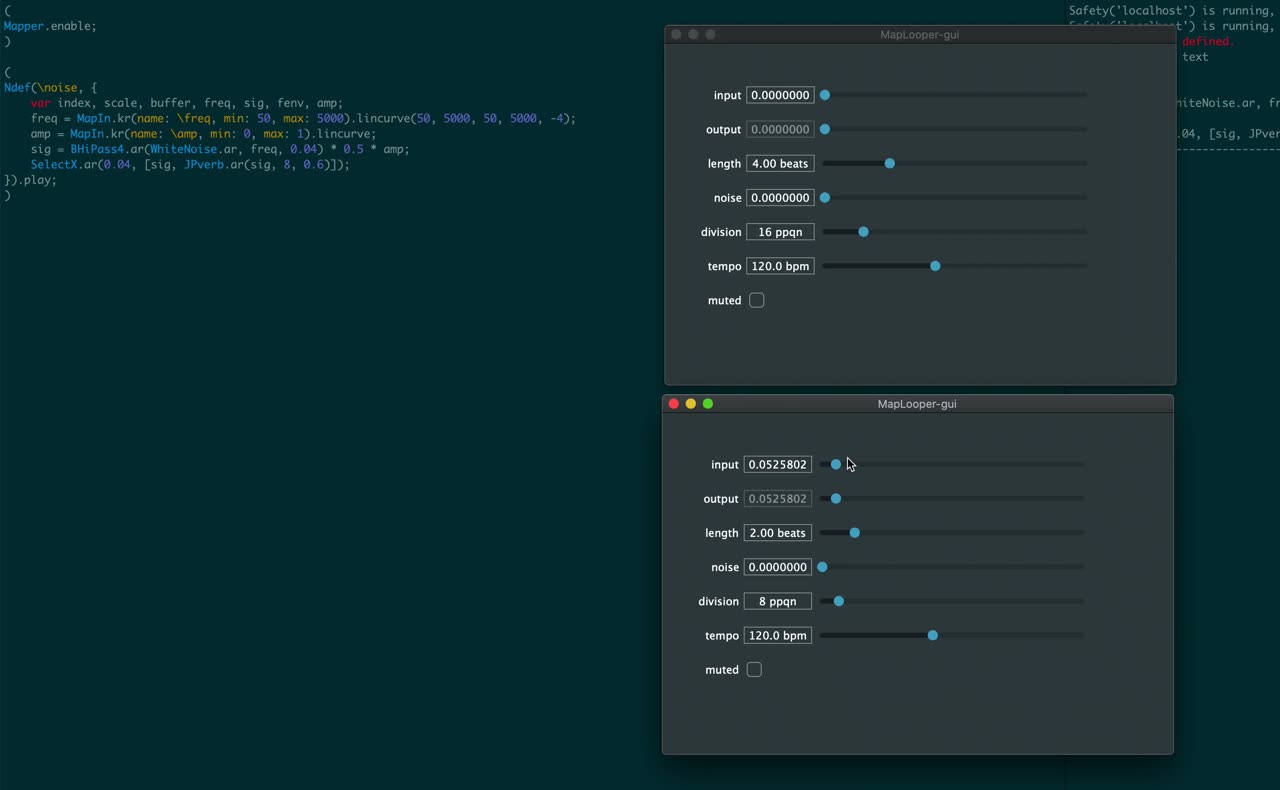The width and height of the screenshot is (1280, 790).
Task: Select the 2.00 beats length field
Action: pyautogui.click(x=778, y=533)
